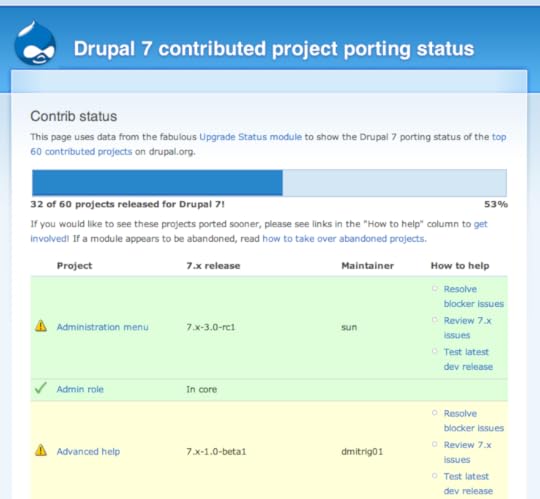Click the maintainer name sun

click(349, 327)
